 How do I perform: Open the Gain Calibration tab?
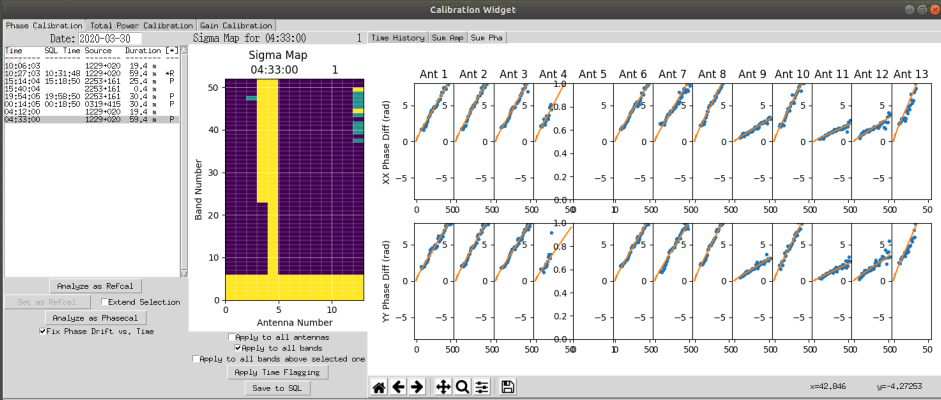[x=236, y=26]
